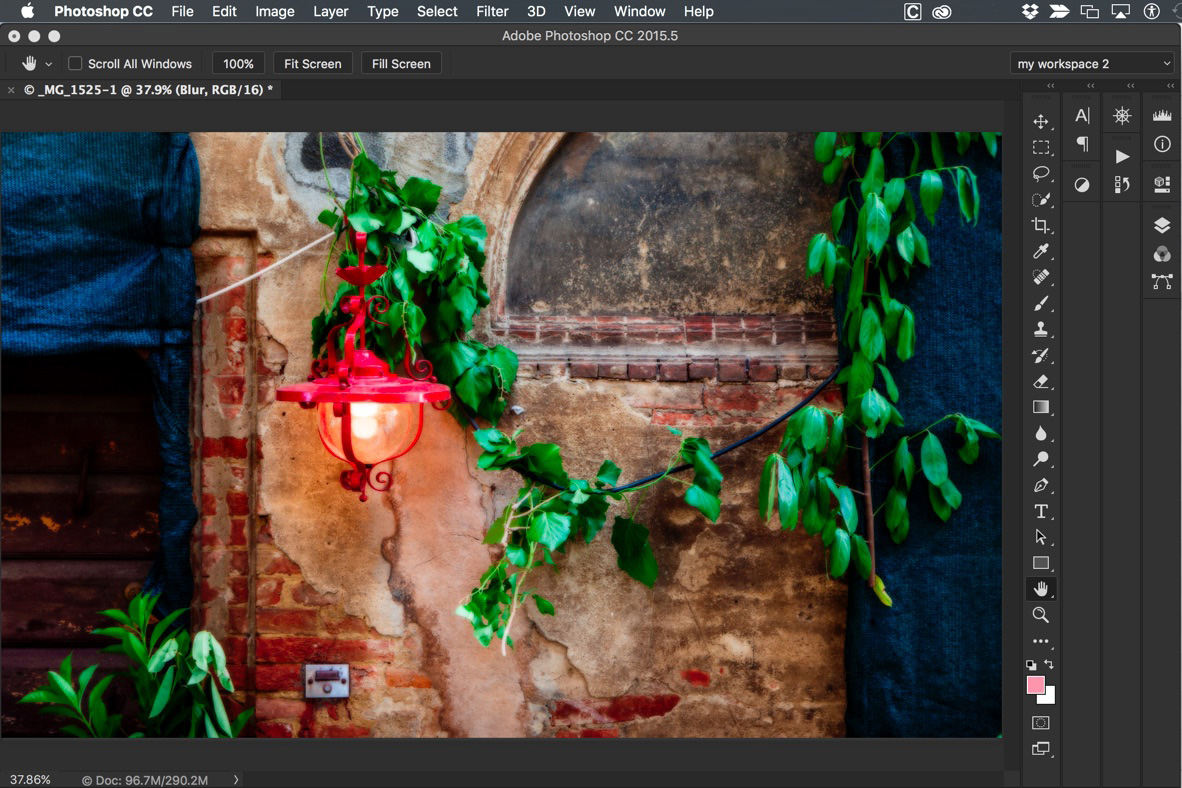Select the Eyedropper tool
Image resolution: width=1182 pixels, height=788 pixels.
tap(1041, 252)
